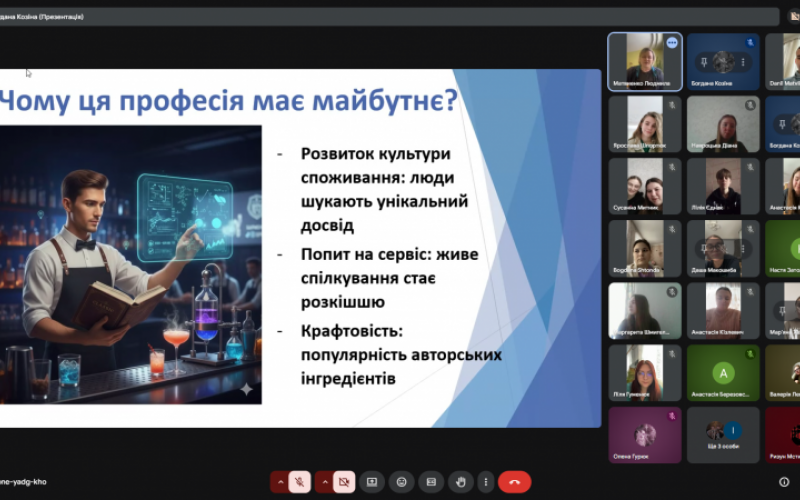Open more options three-dot menu
The height and width of the screenshot is (500, 800).
coord(488,482)
